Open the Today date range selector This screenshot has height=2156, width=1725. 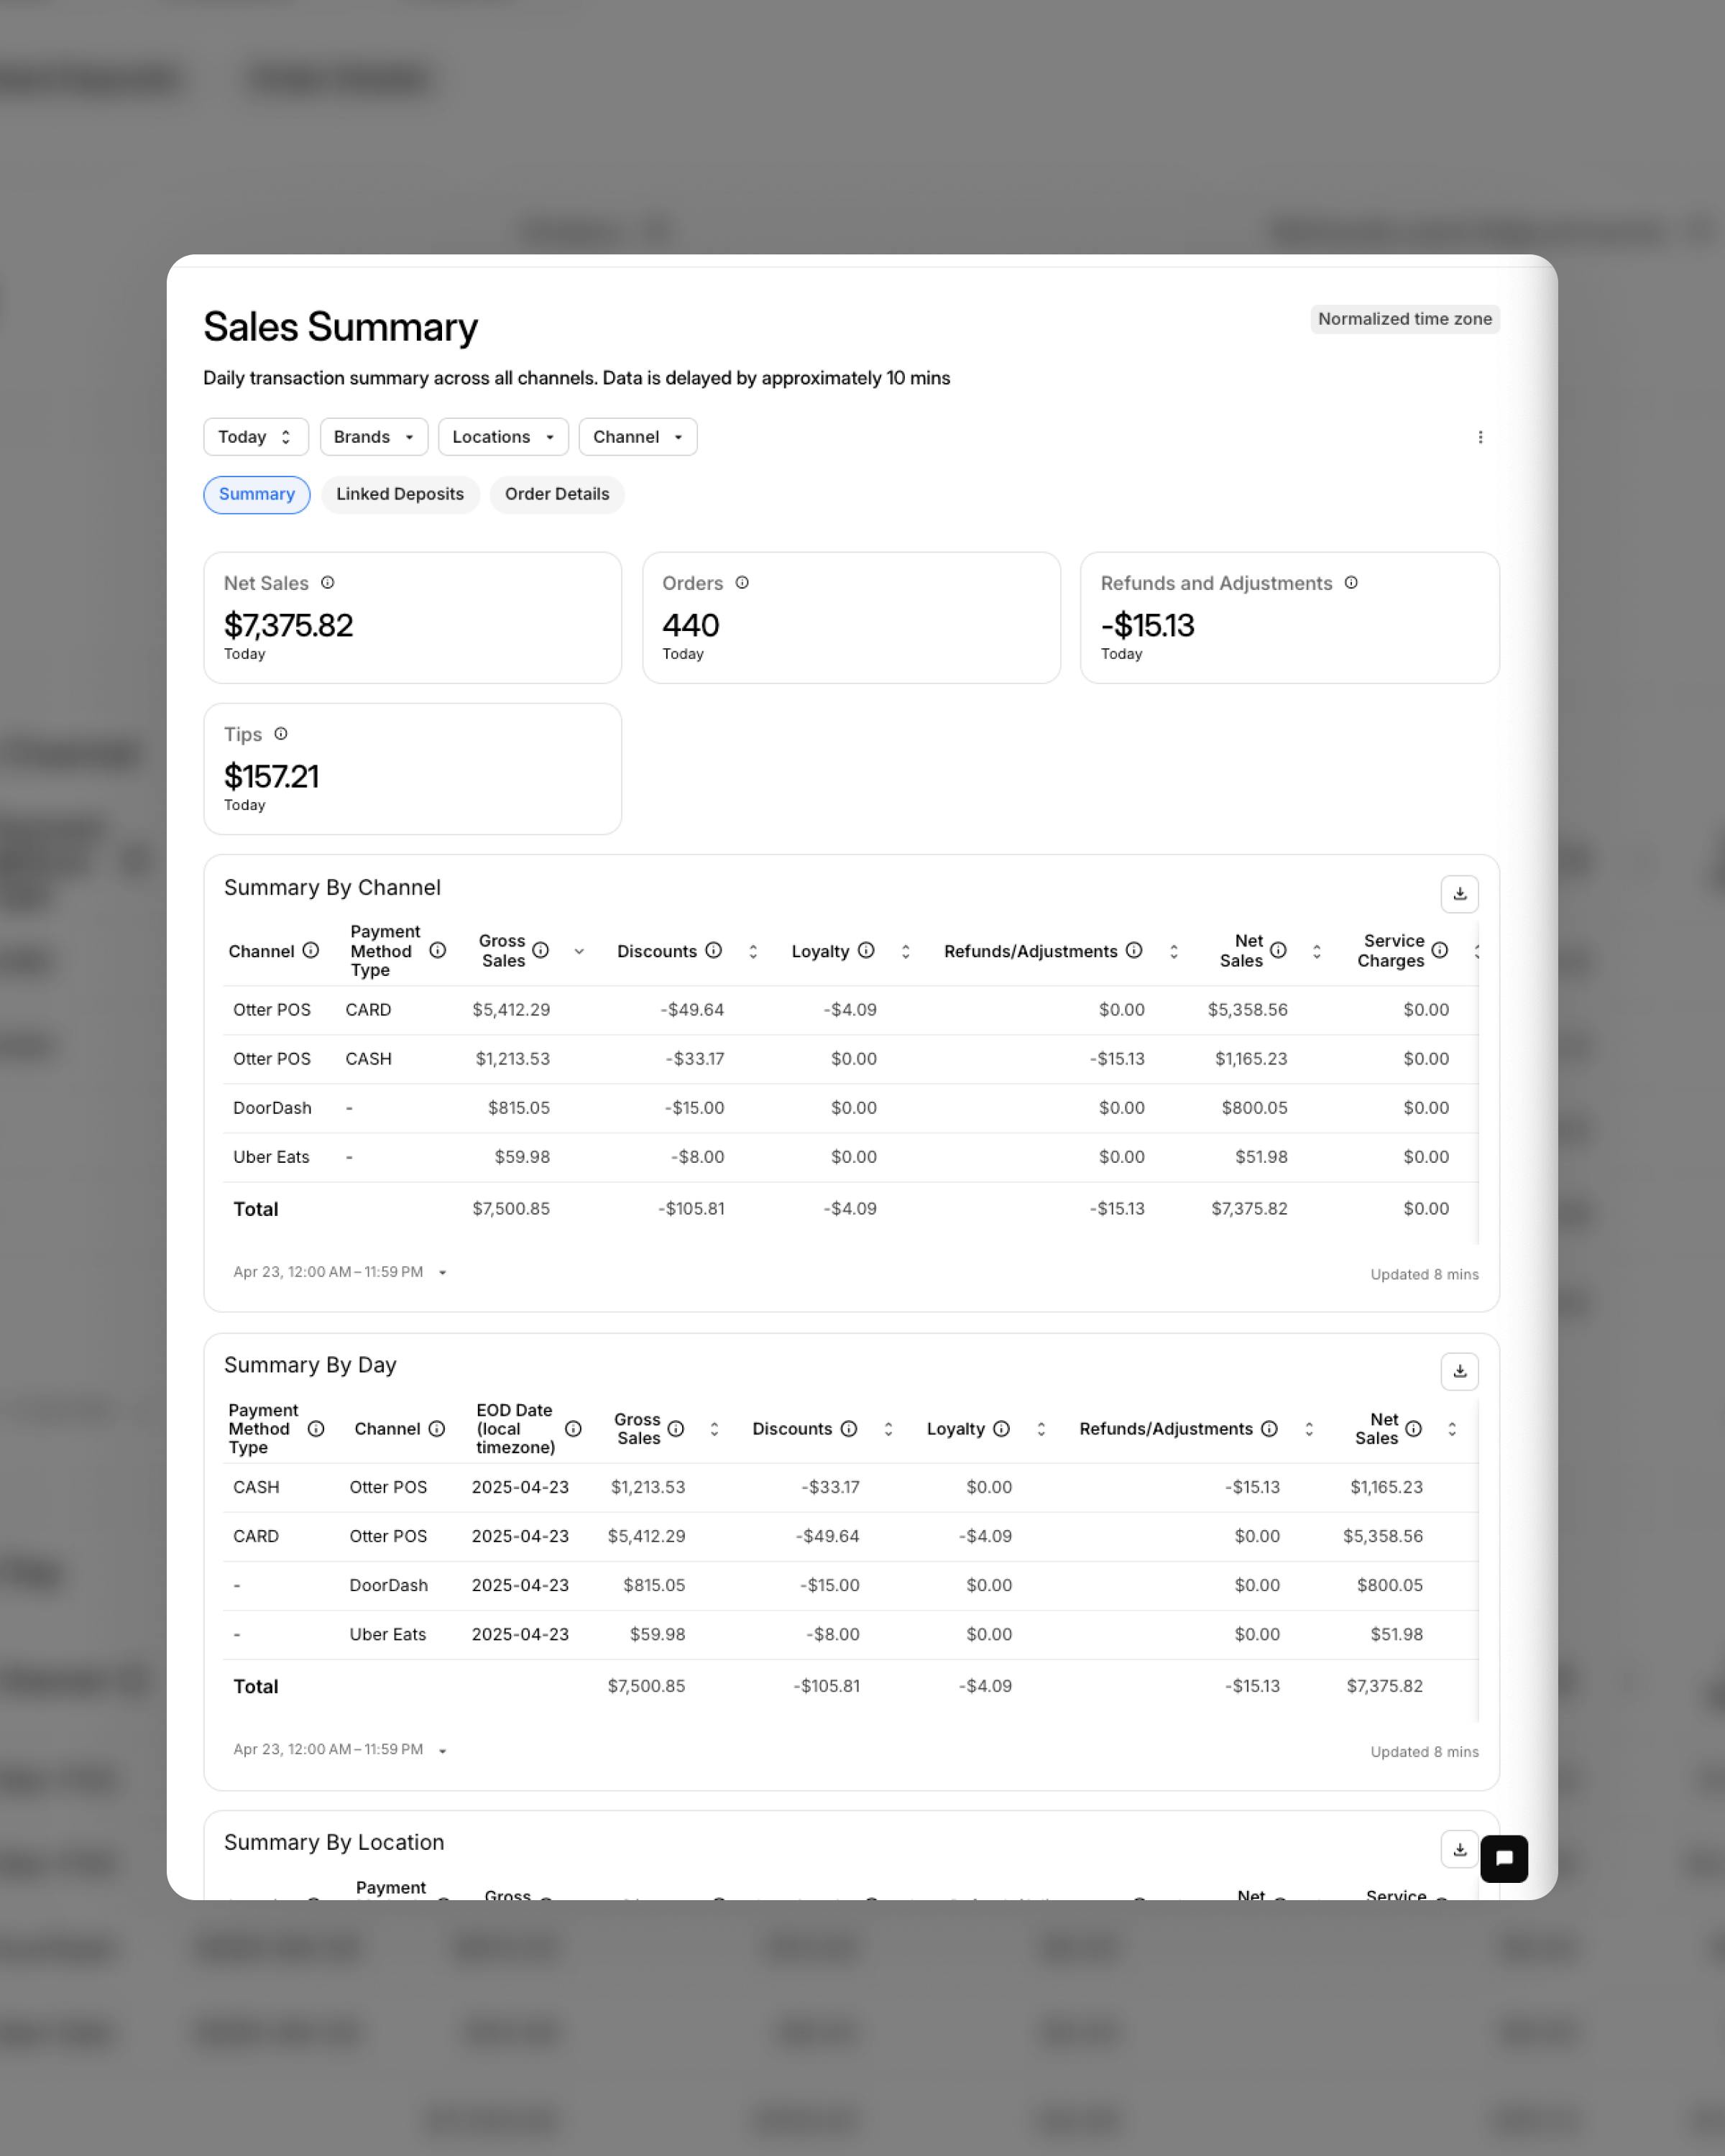coord(255,437)
